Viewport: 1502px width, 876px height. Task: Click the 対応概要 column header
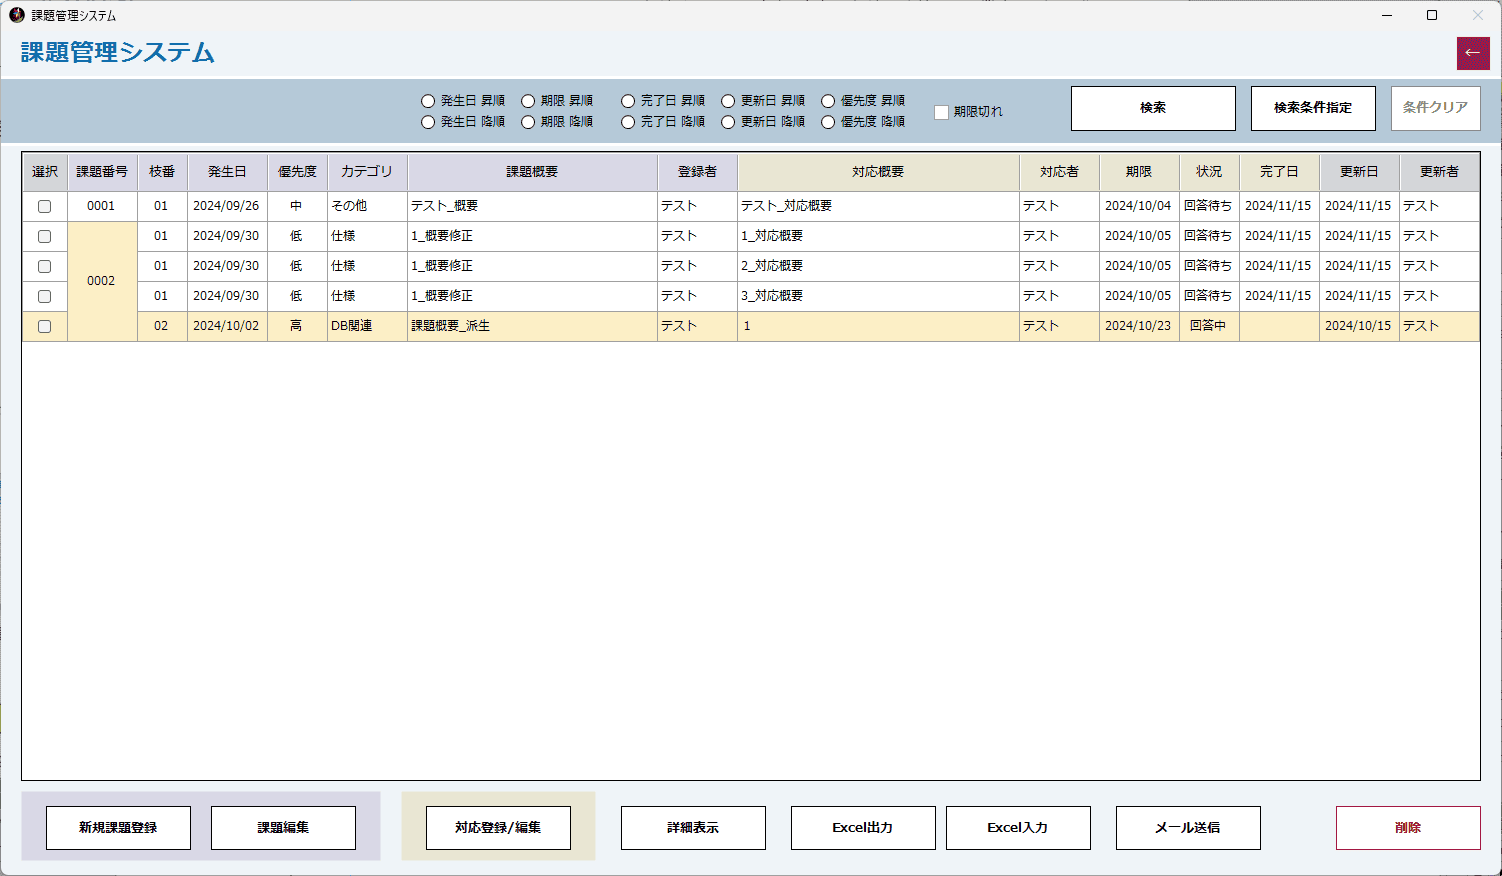point(878,172)
